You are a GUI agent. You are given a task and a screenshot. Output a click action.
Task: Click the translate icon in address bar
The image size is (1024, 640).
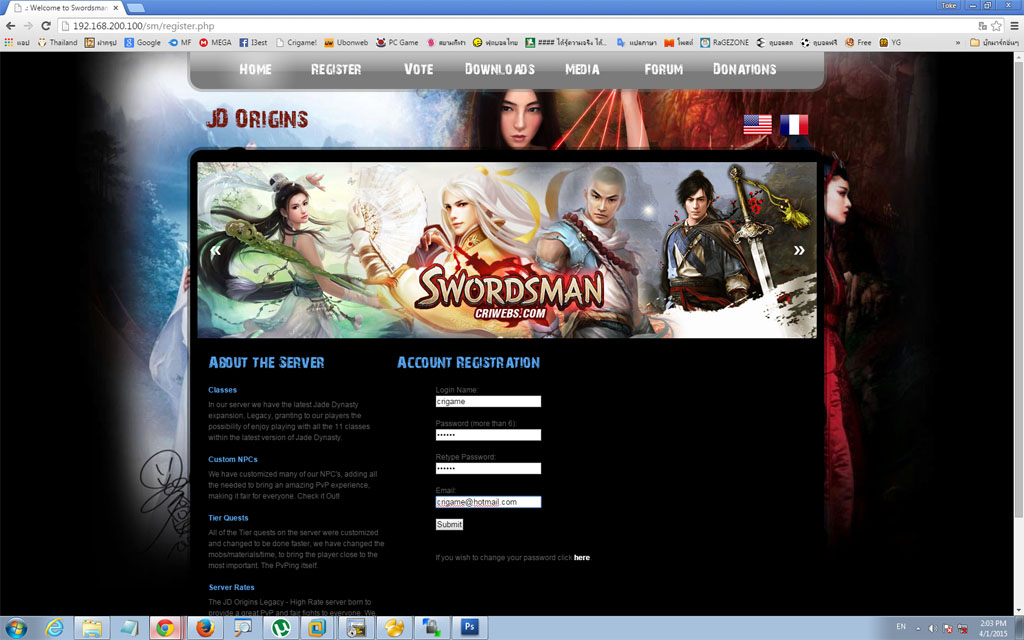982,26
